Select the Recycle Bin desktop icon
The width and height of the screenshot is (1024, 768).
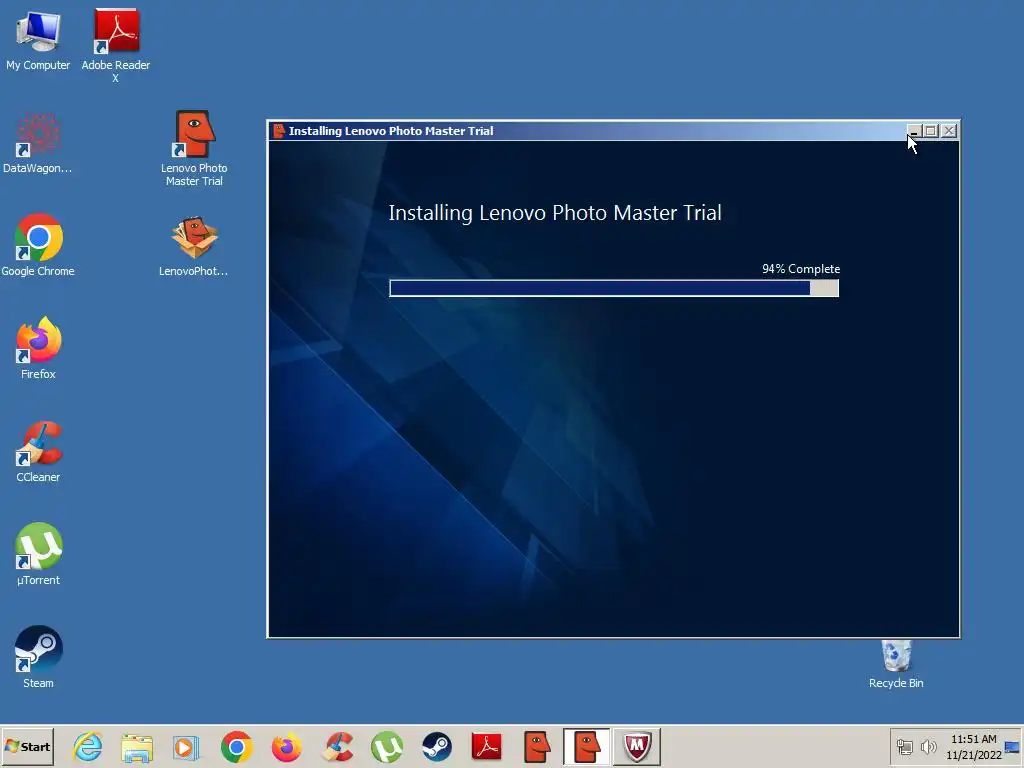pos(896,664)
